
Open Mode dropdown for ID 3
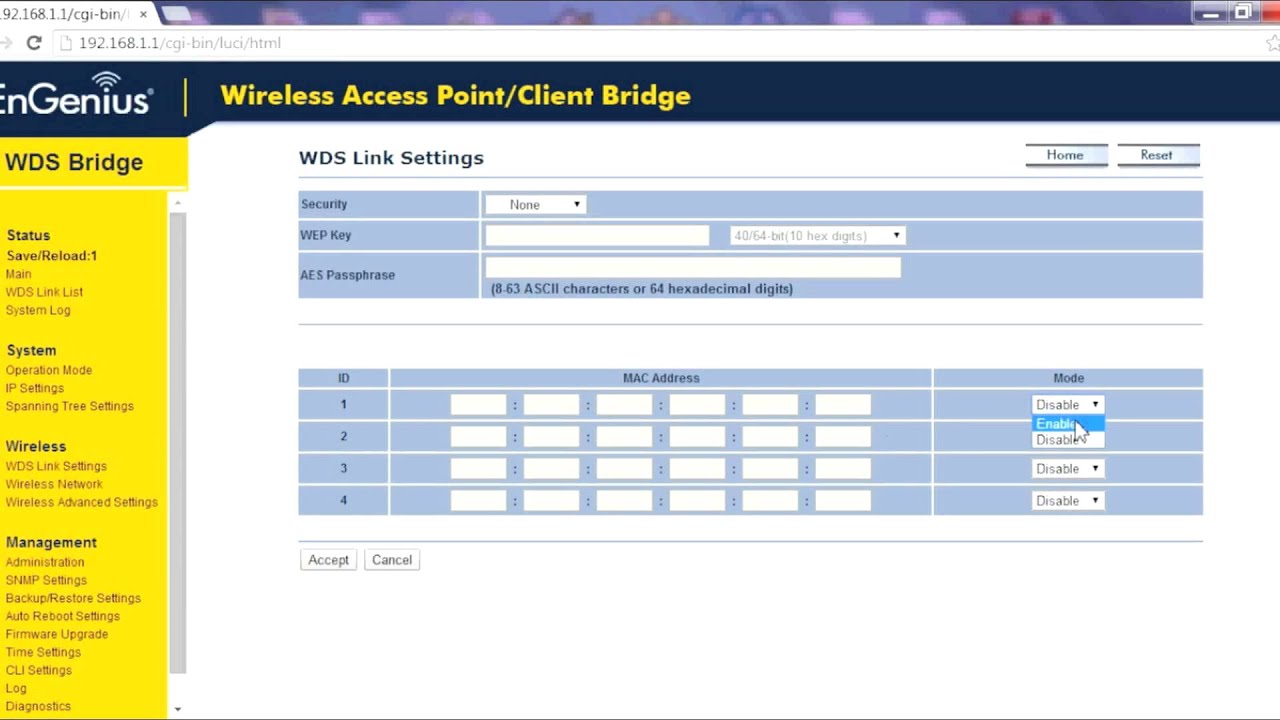[1067, 469]
